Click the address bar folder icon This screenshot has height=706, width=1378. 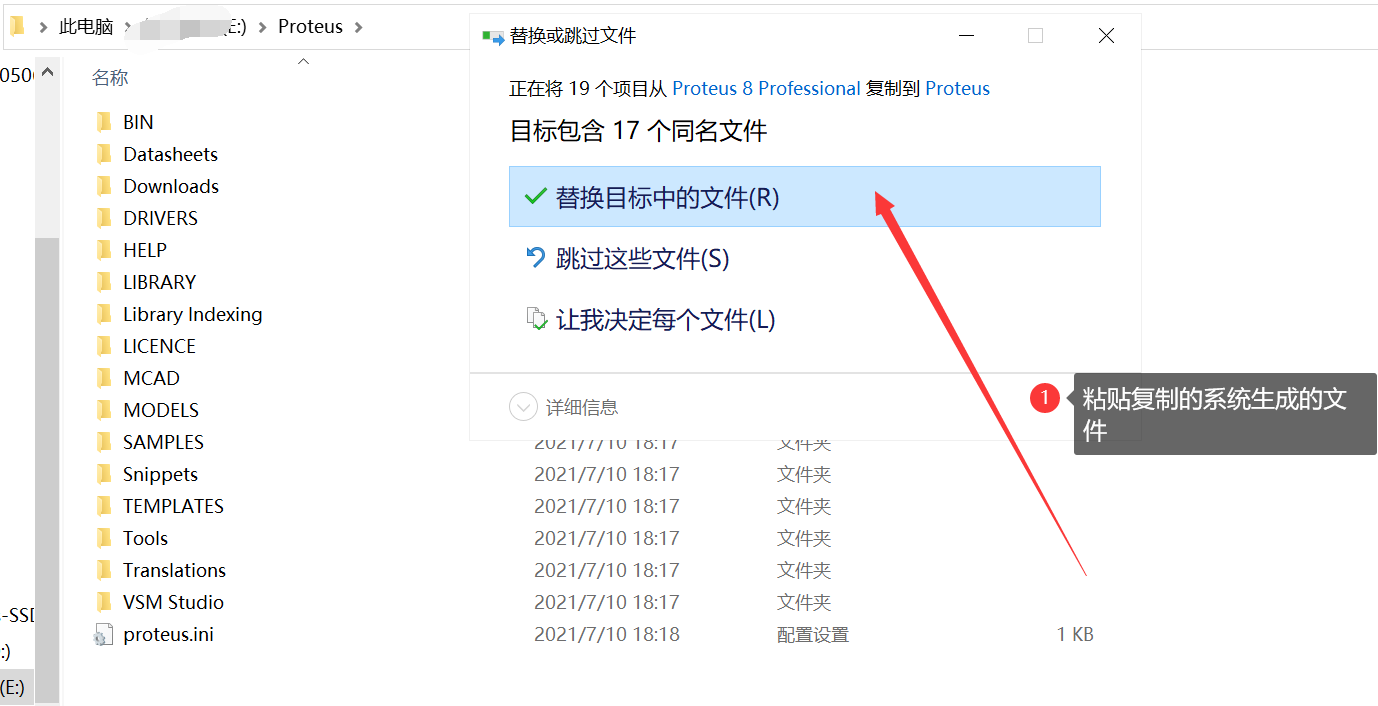(x=17, y=27)
